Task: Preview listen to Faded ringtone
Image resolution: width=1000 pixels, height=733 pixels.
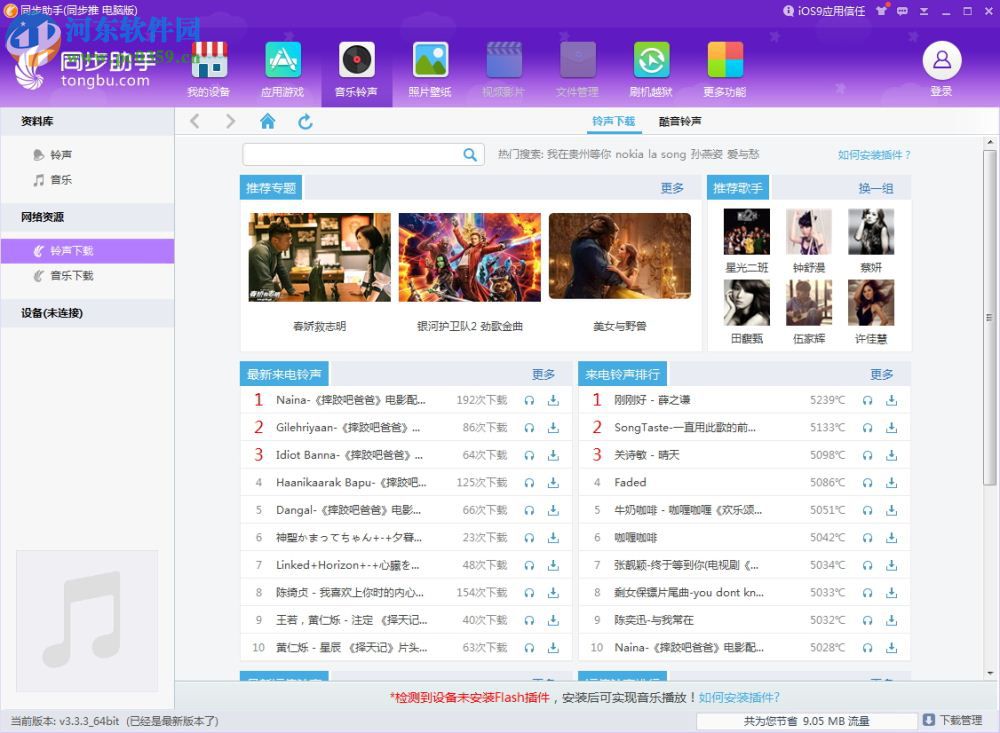Action: [867, 483]
